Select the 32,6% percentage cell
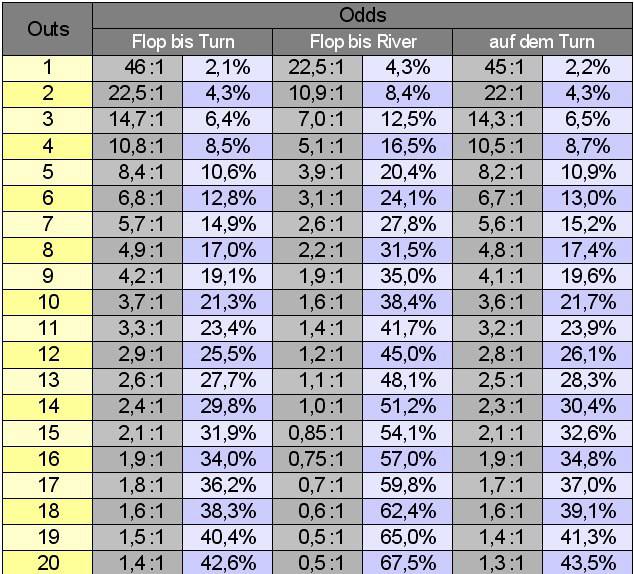 tap(588, 433)
